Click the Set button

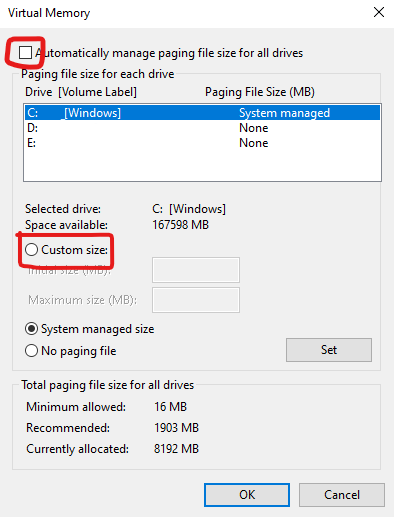pos(329,350)
